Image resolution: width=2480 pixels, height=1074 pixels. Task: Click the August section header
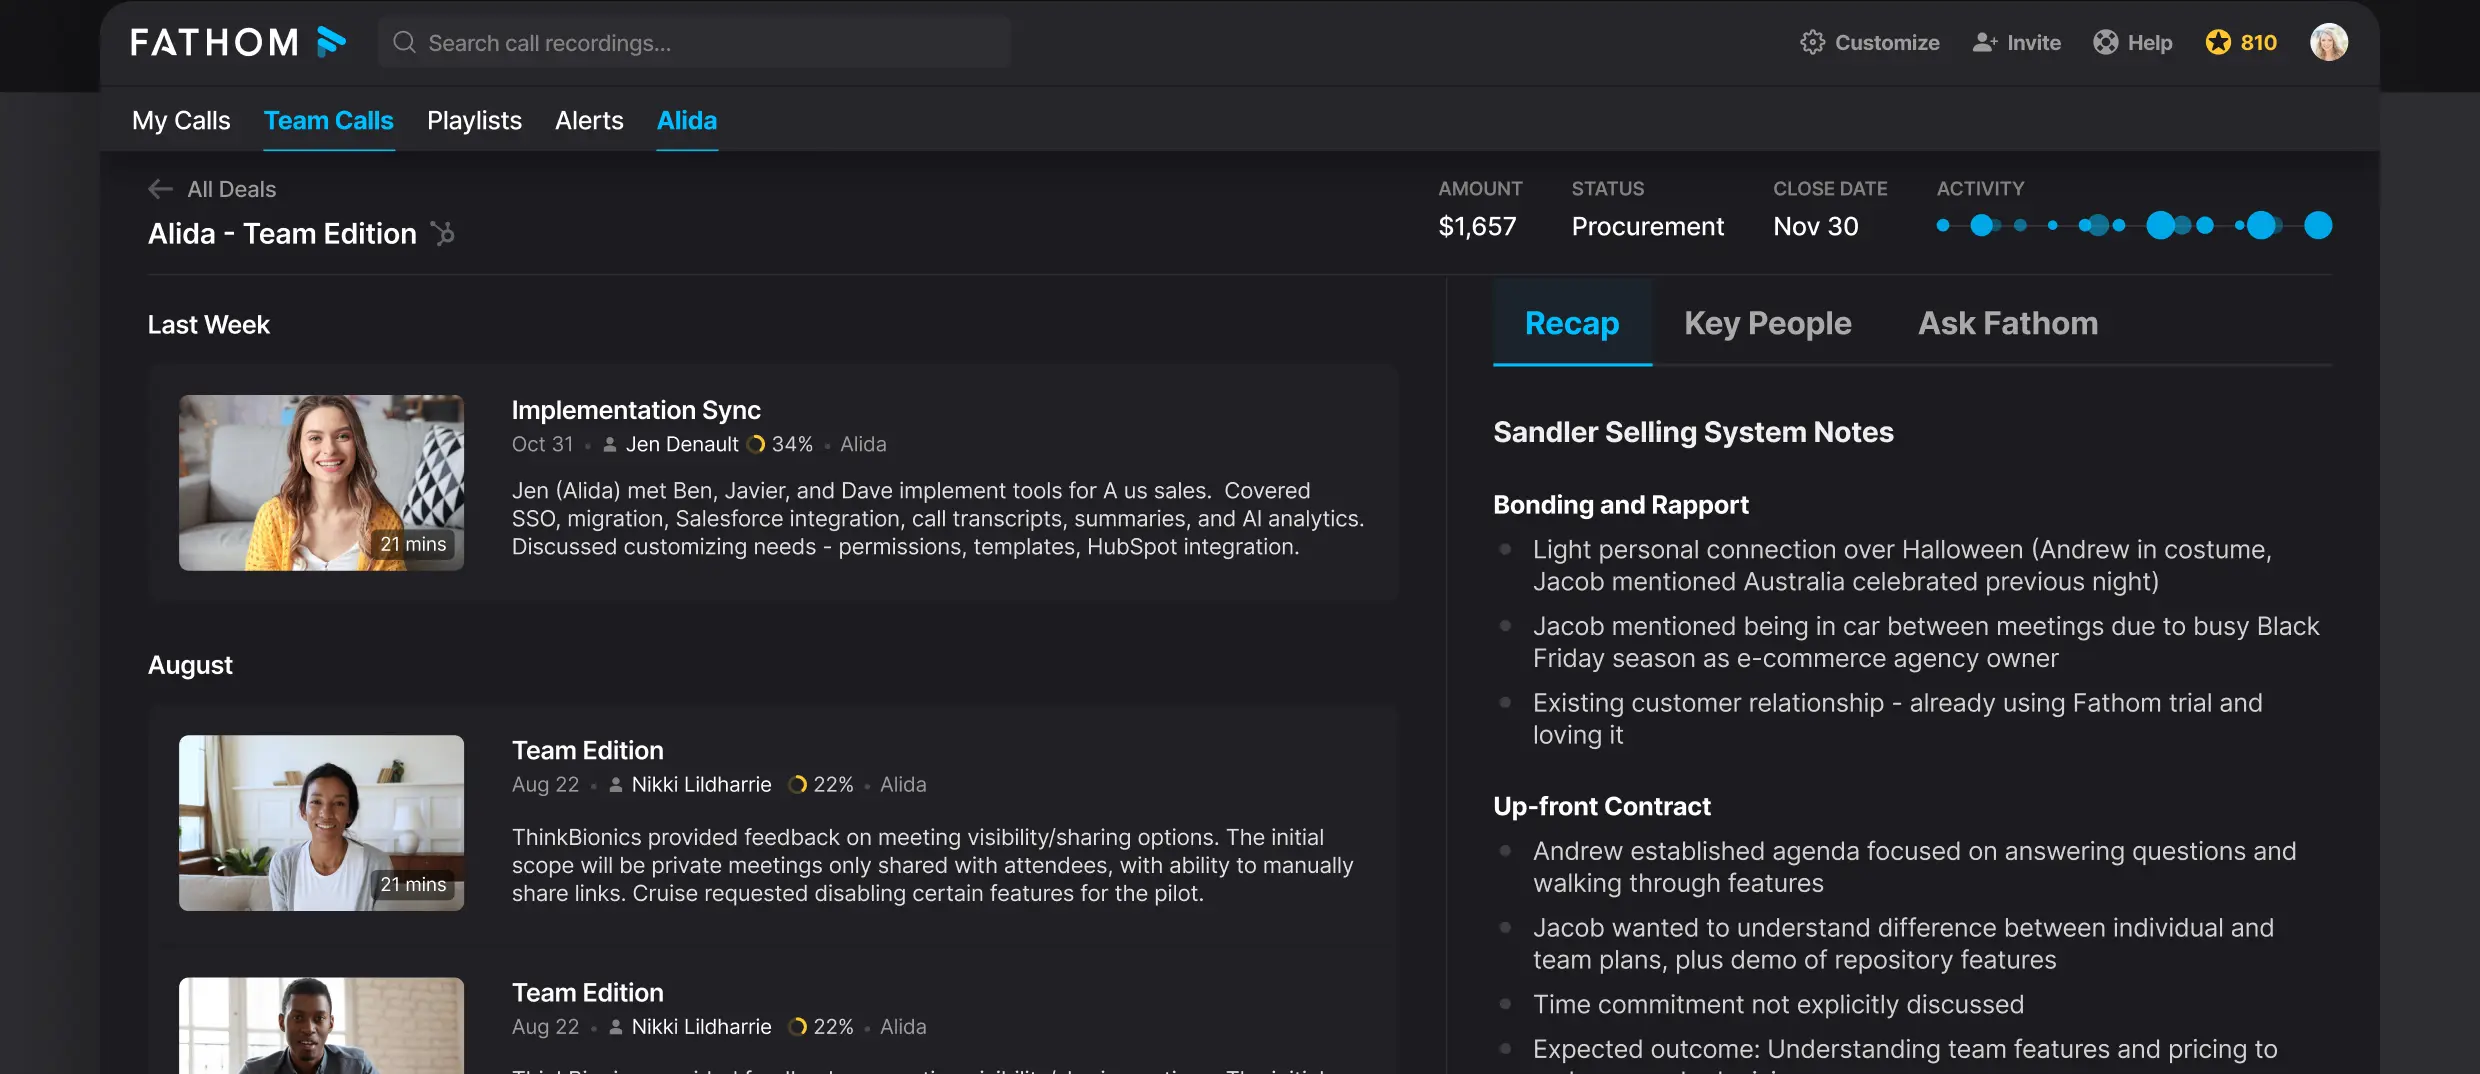tap(190, 665)
